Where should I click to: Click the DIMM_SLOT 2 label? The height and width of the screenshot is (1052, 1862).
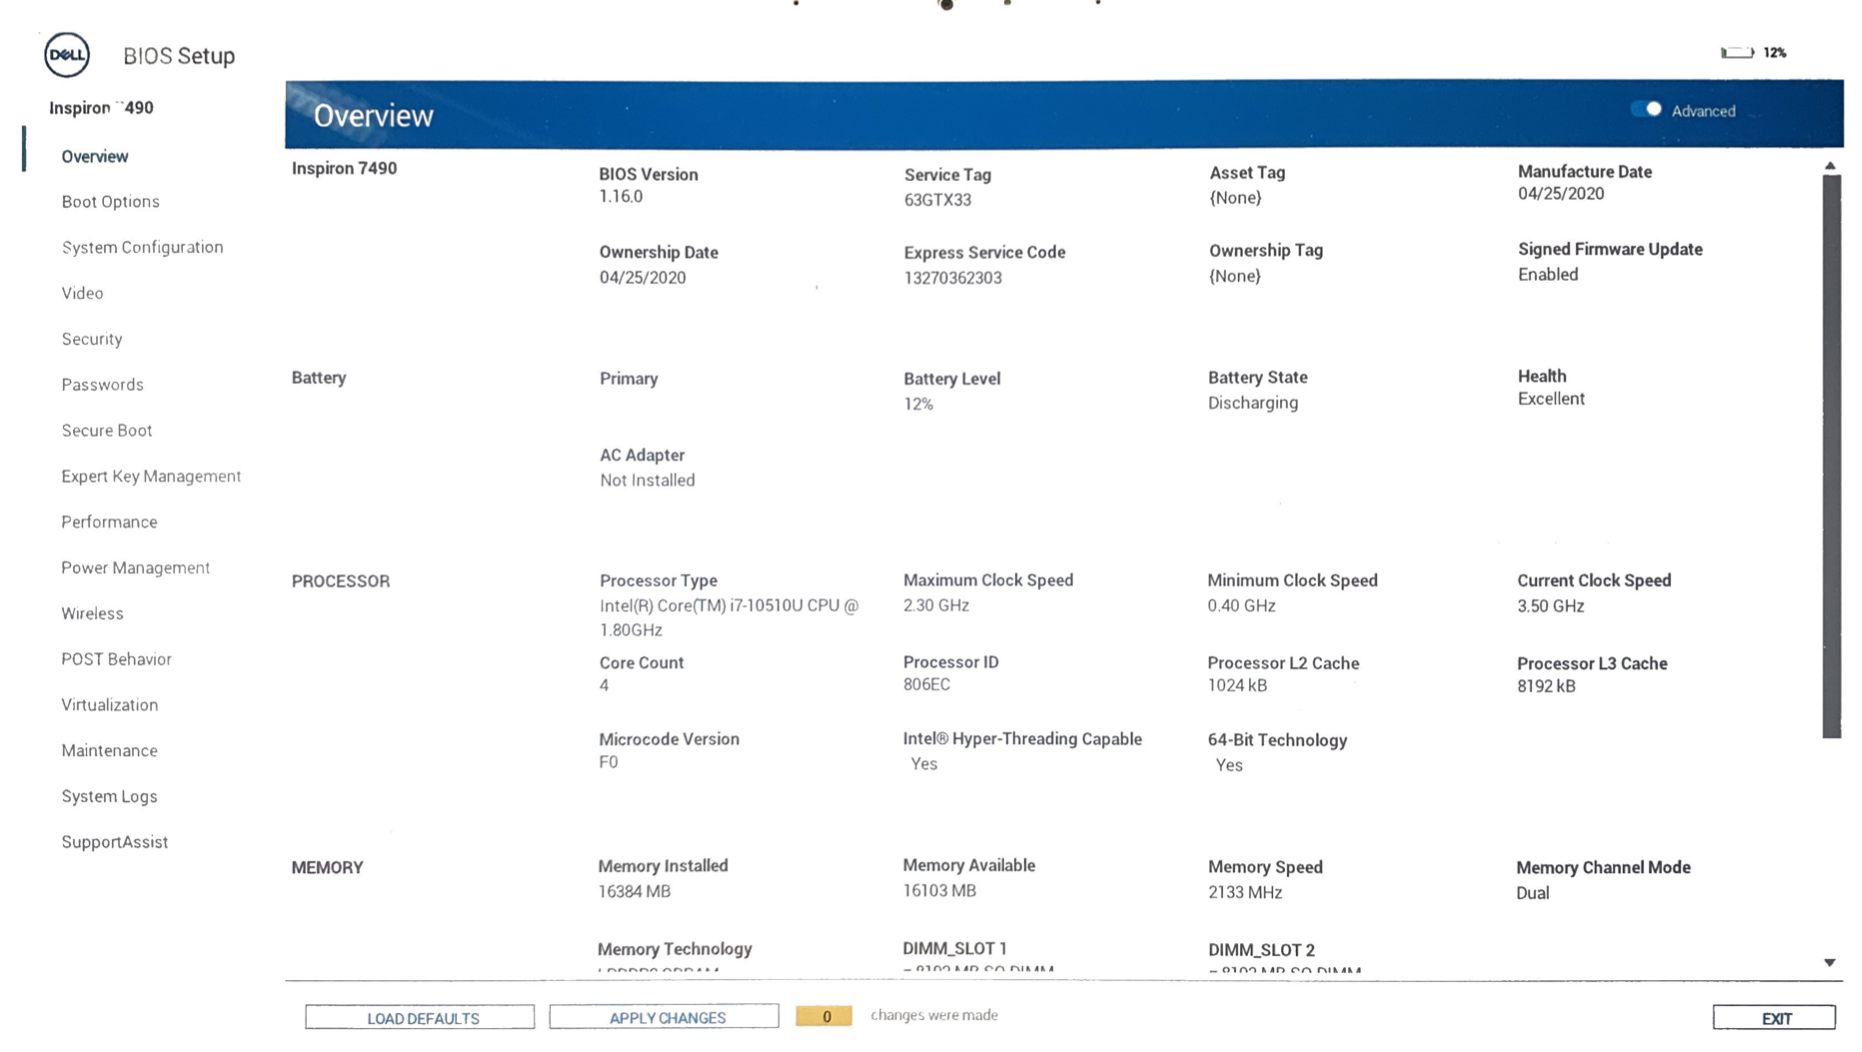point(1261,950)
